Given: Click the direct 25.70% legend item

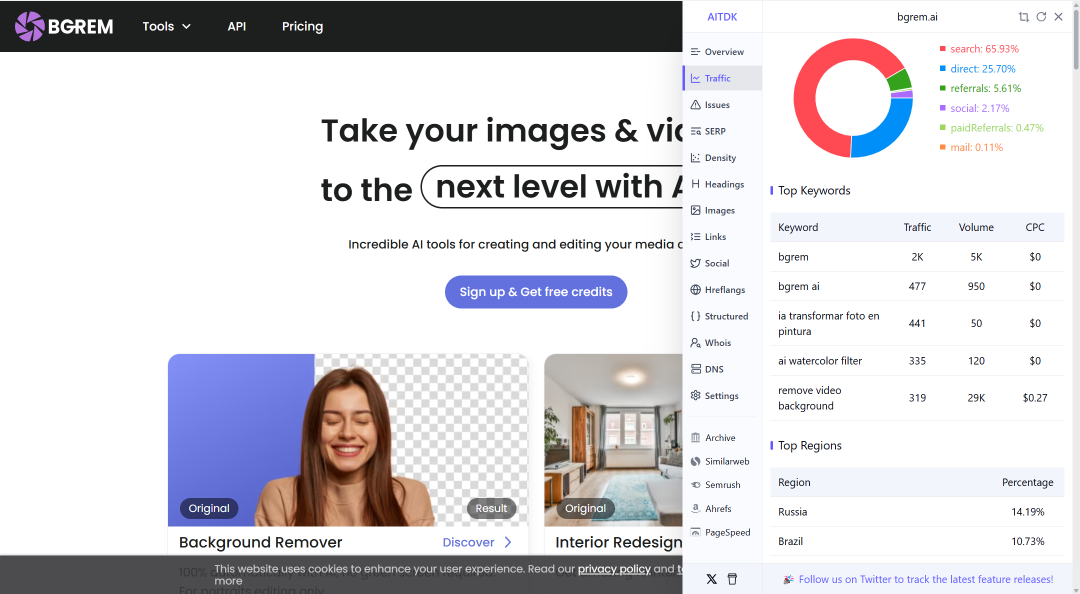Looking at the screenshot, I should click(x=977, y=69).
